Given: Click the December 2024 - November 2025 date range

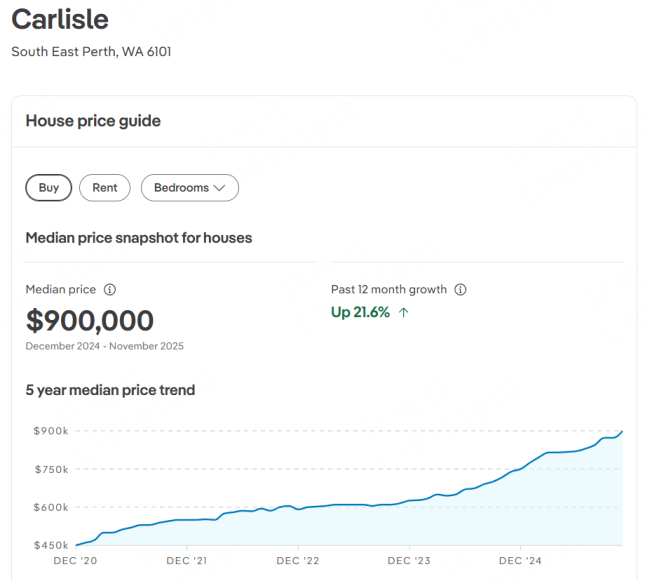Looking at the screenshot, I should coord(105,346).
